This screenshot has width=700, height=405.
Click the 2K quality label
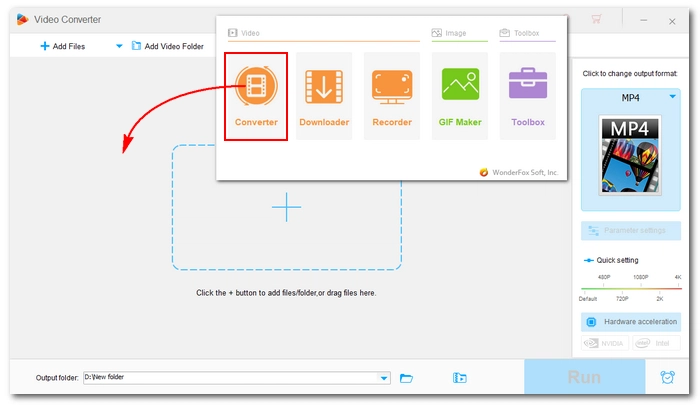[x=659, y=299]
